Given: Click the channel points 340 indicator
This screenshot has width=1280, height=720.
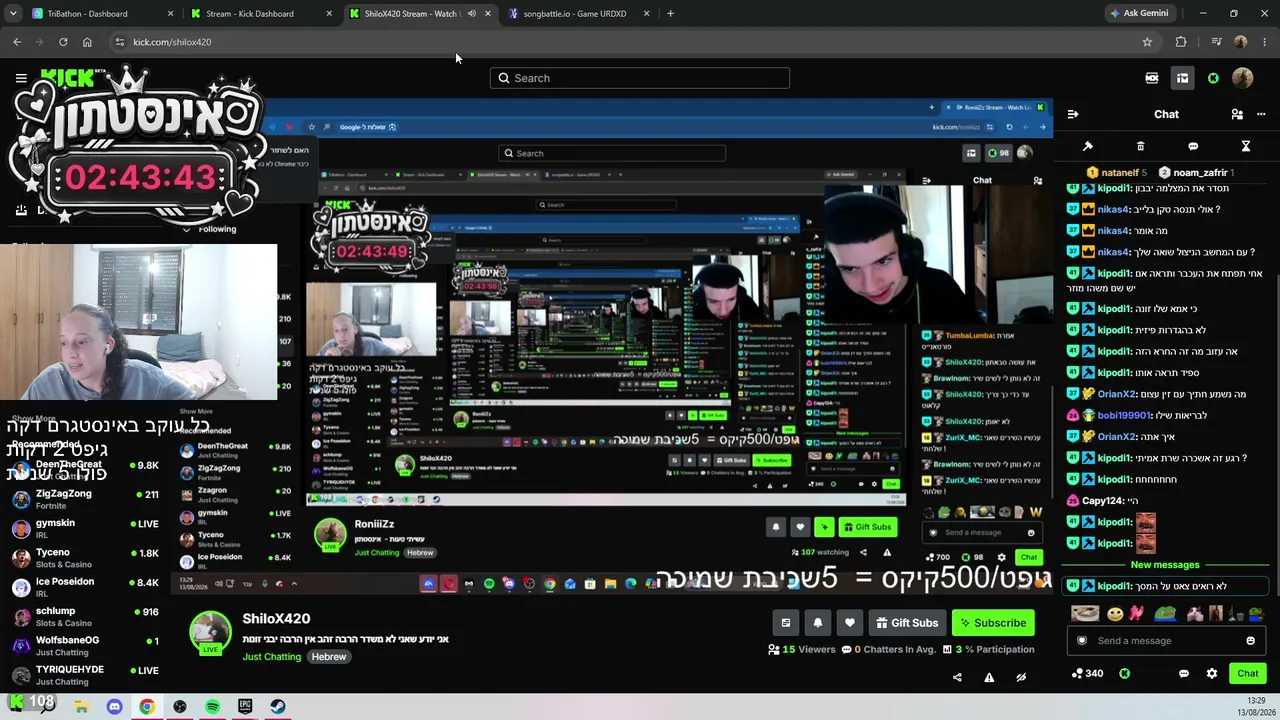Looking at the screenshot, I should 1087,674.
